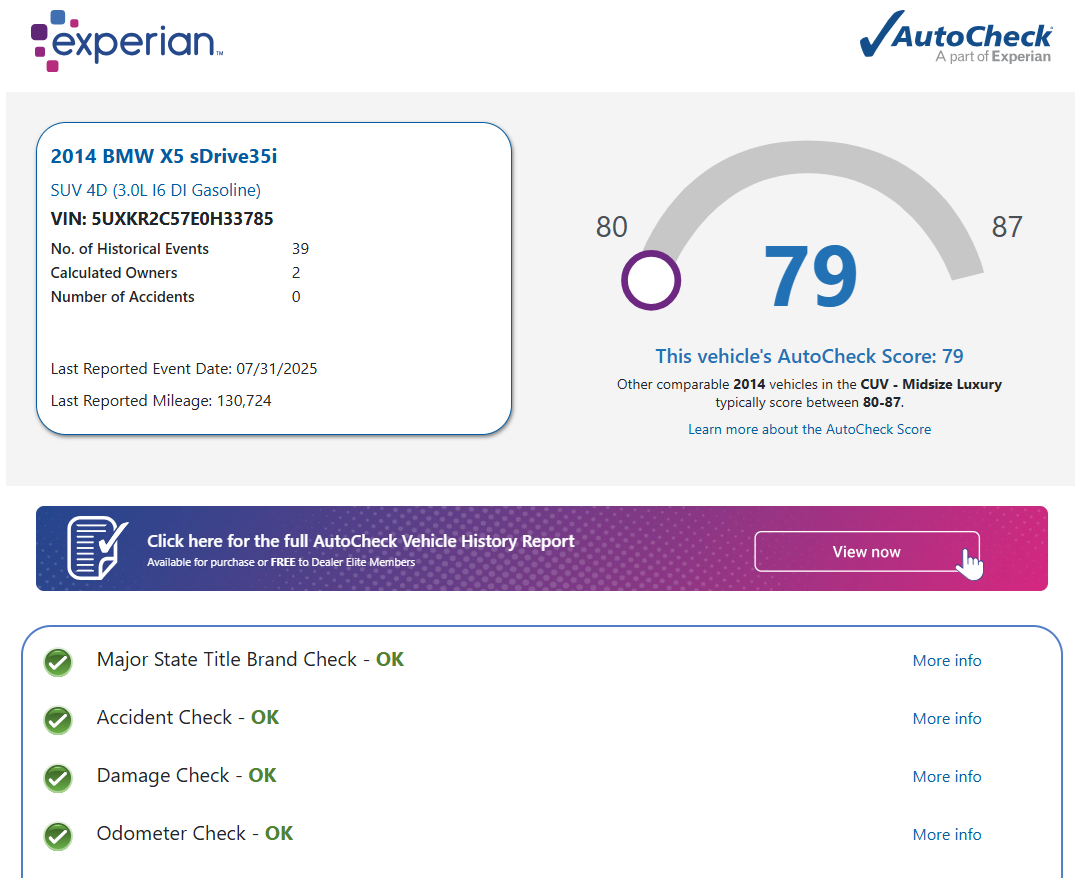Screen dimensions: 1075x878
Task: Click Last Reported Mileage 130,724 text
Action: click(161, 401)
